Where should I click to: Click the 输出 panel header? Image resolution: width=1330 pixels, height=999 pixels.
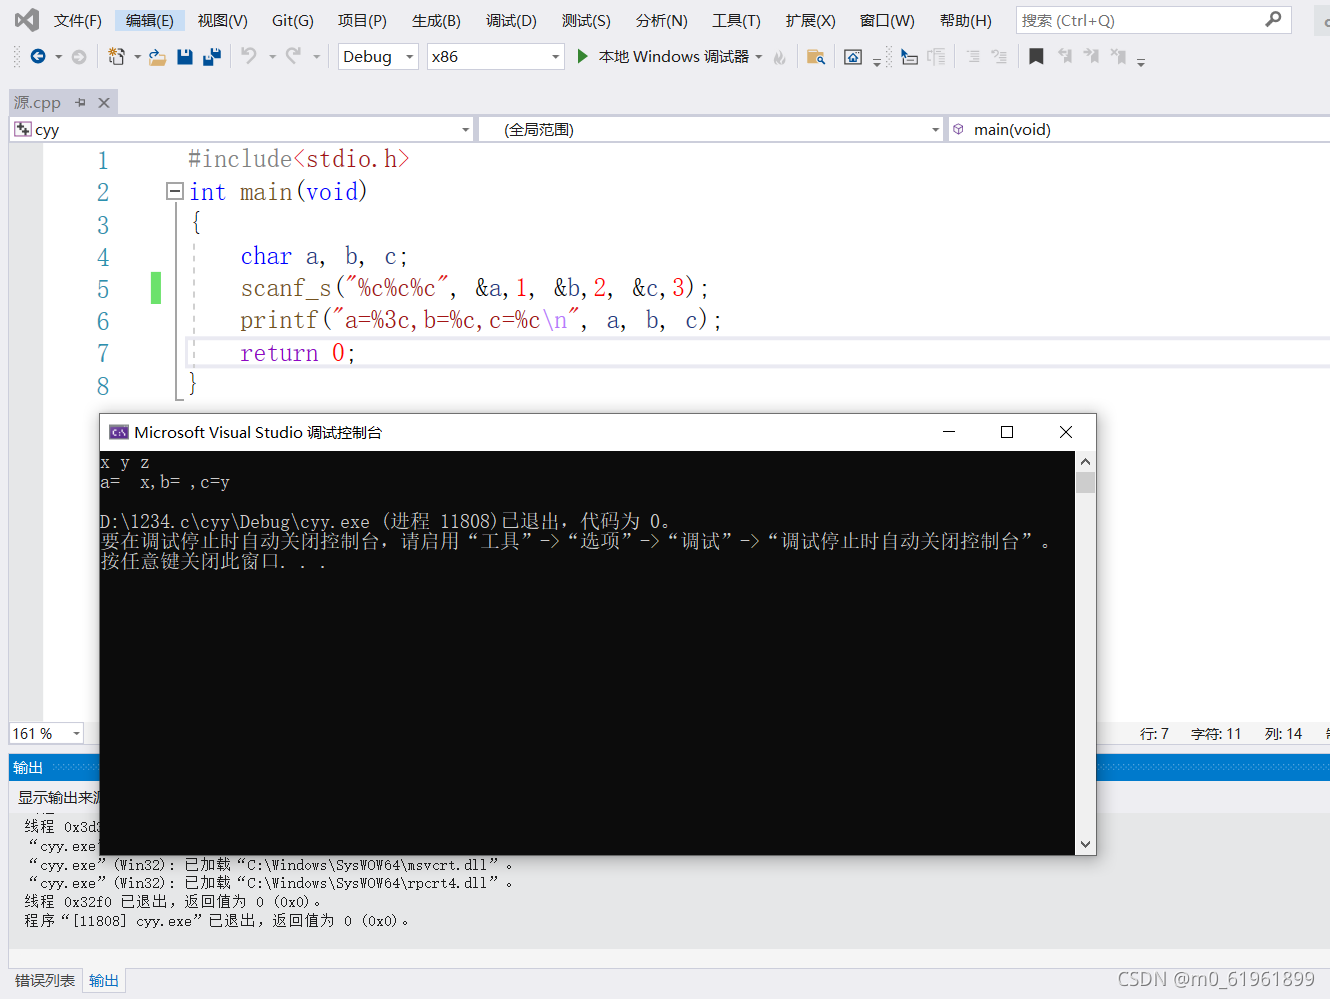click(x=28, y=768)
